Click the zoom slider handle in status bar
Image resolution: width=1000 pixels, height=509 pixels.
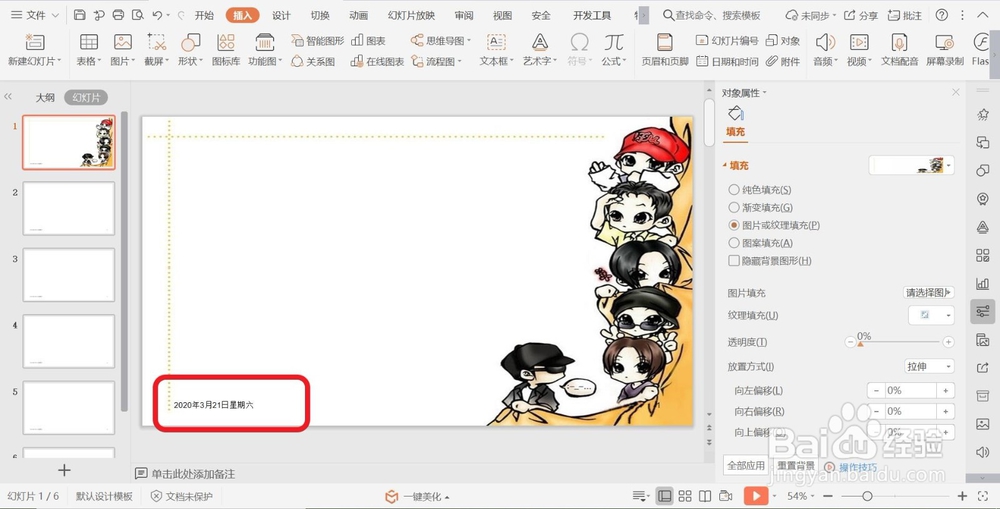tap(867, 496)
